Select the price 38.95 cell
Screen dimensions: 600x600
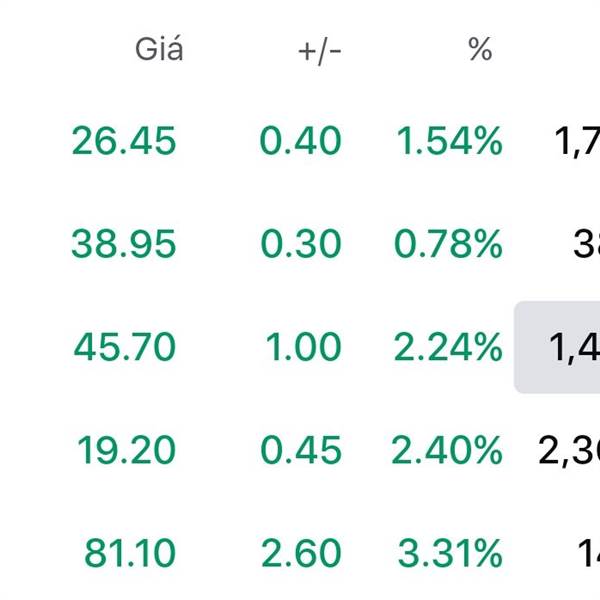click(124, 244)
